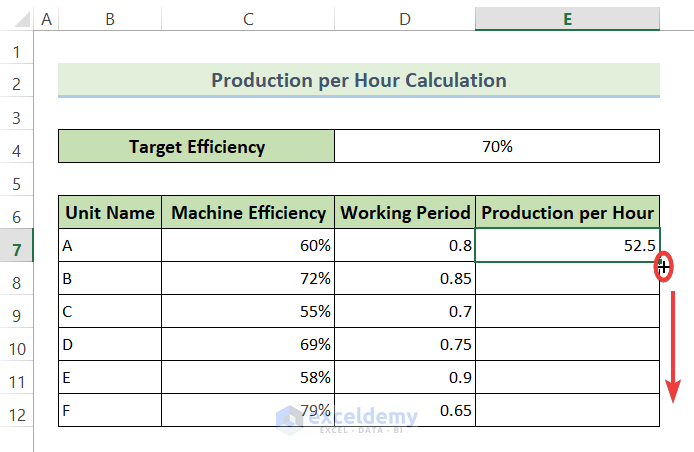Select column C header

coord(248,19)
